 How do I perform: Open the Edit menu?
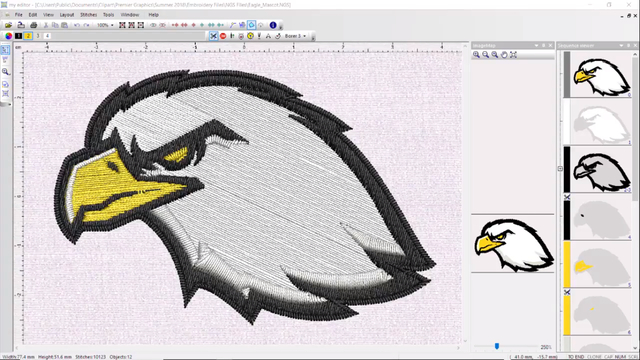pyautogui.click(x=33, y=15)
